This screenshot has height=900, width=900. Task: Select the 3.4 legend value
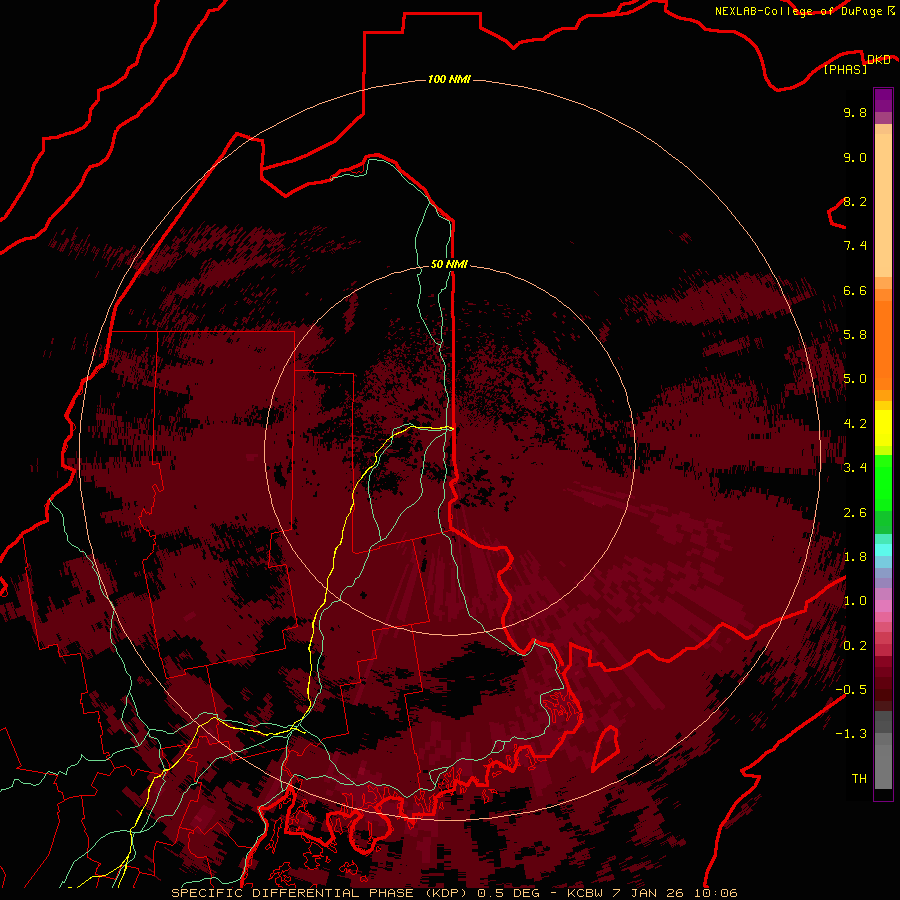click(x=855, y=468)
